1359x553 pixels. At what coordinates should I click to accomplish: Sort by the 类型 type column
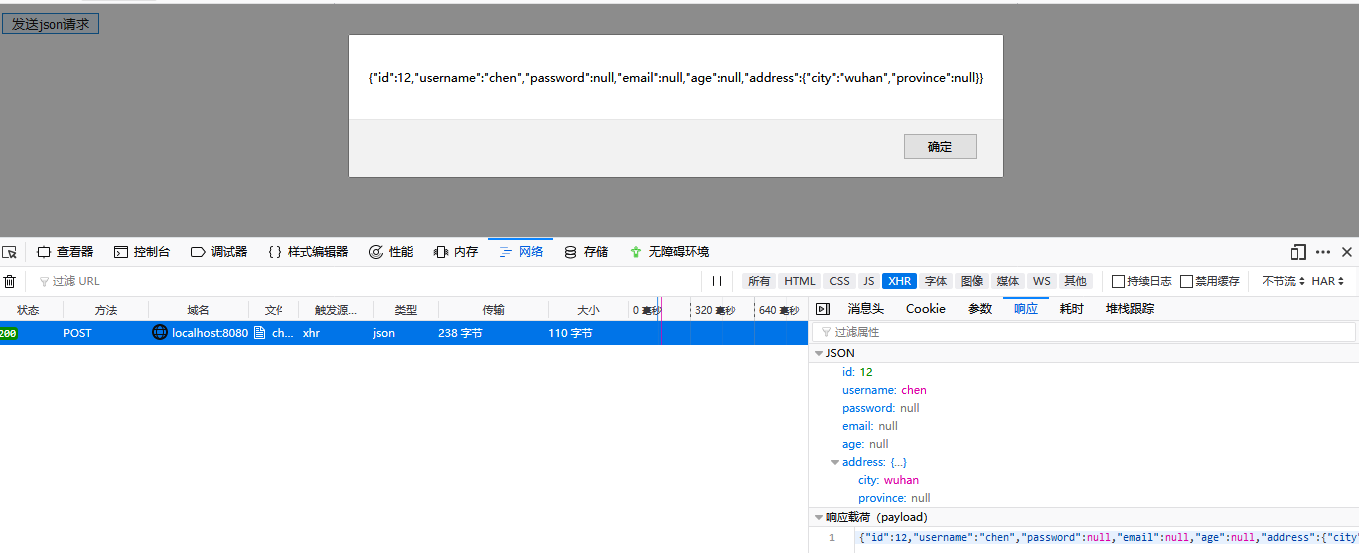point(406,310)
